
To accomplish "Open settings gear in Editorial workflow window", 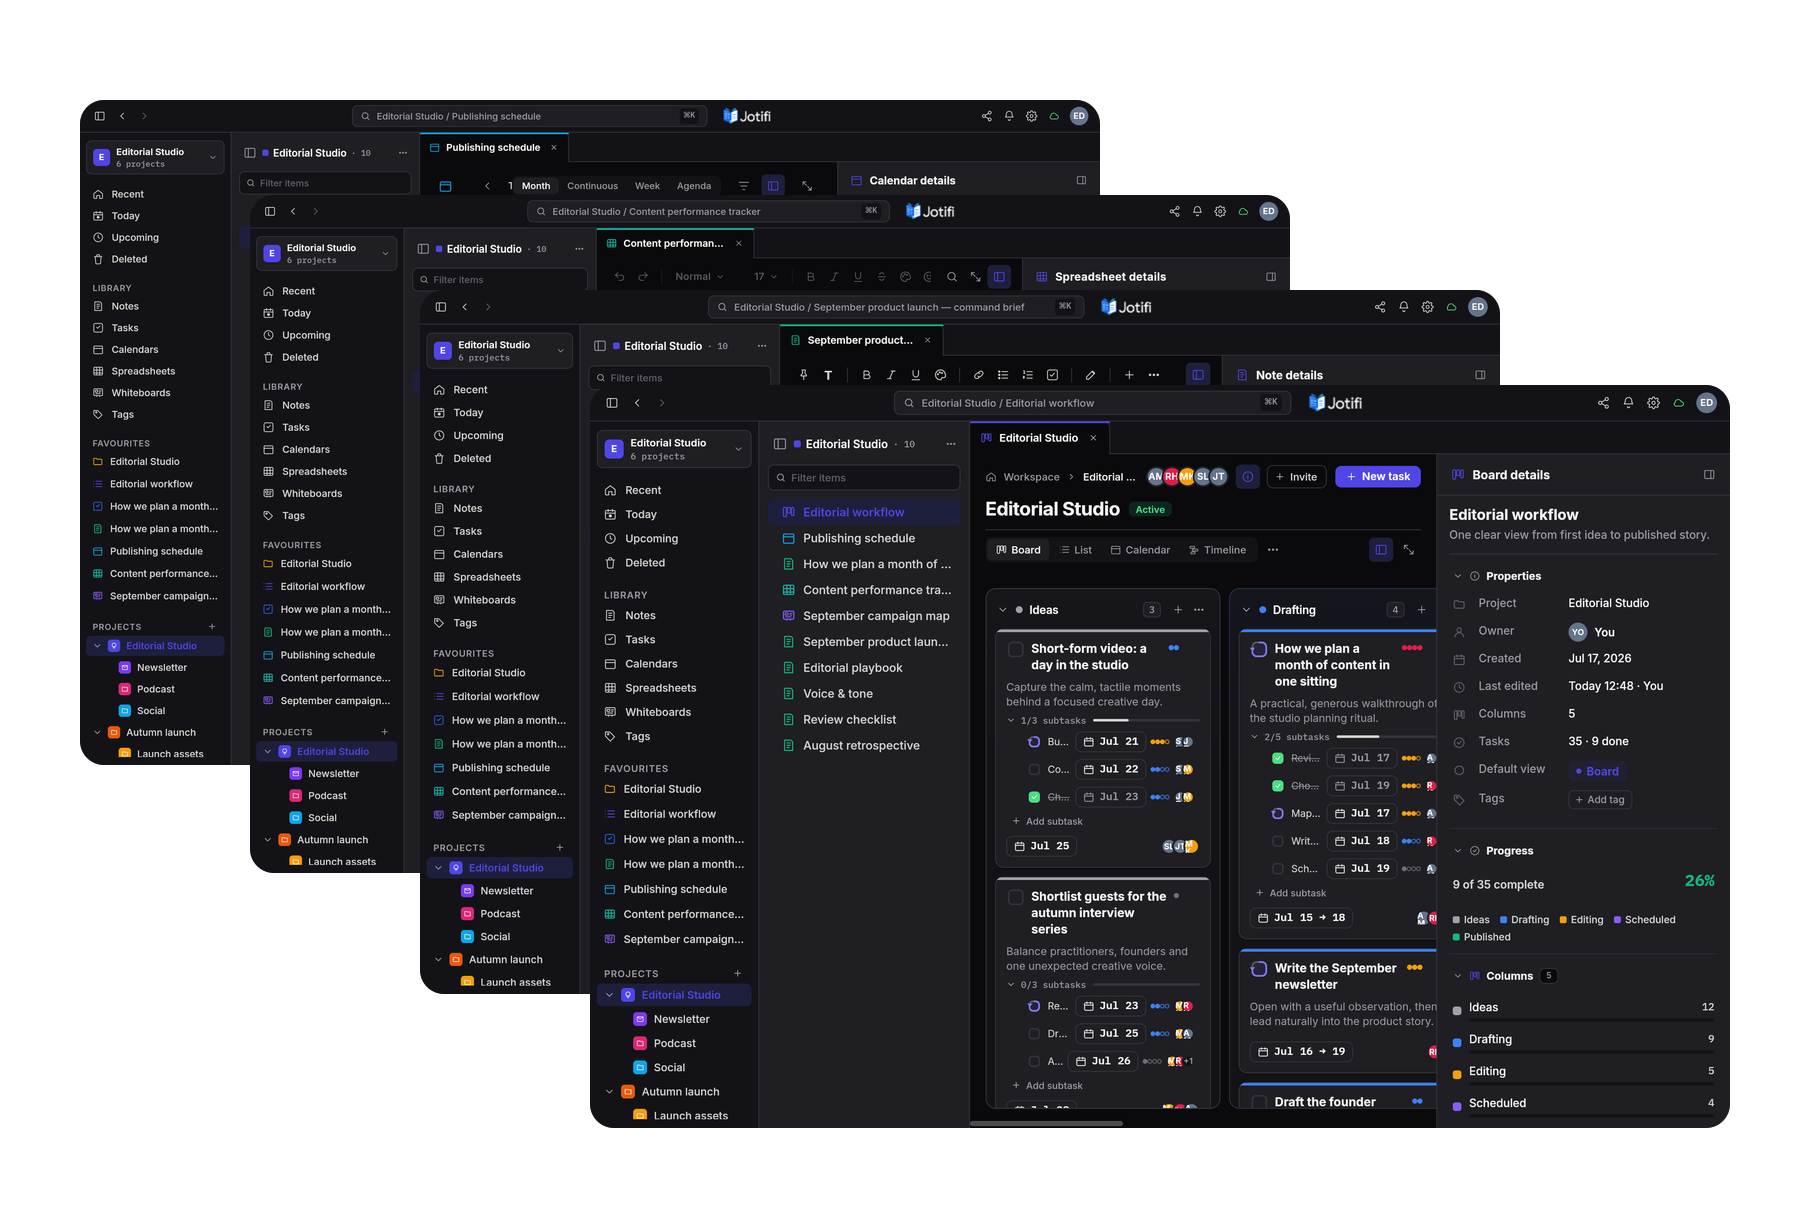I will 1653,403.
